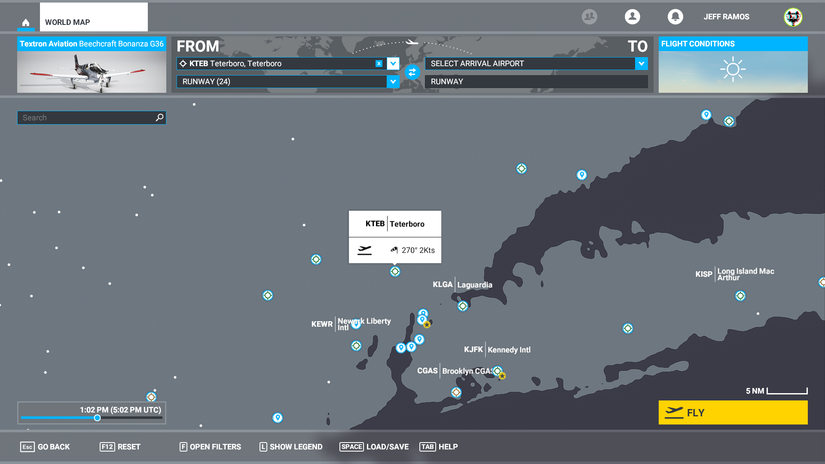Toggle Show Legend in bottom bar
Screen dimensions: 825x464
291,447
